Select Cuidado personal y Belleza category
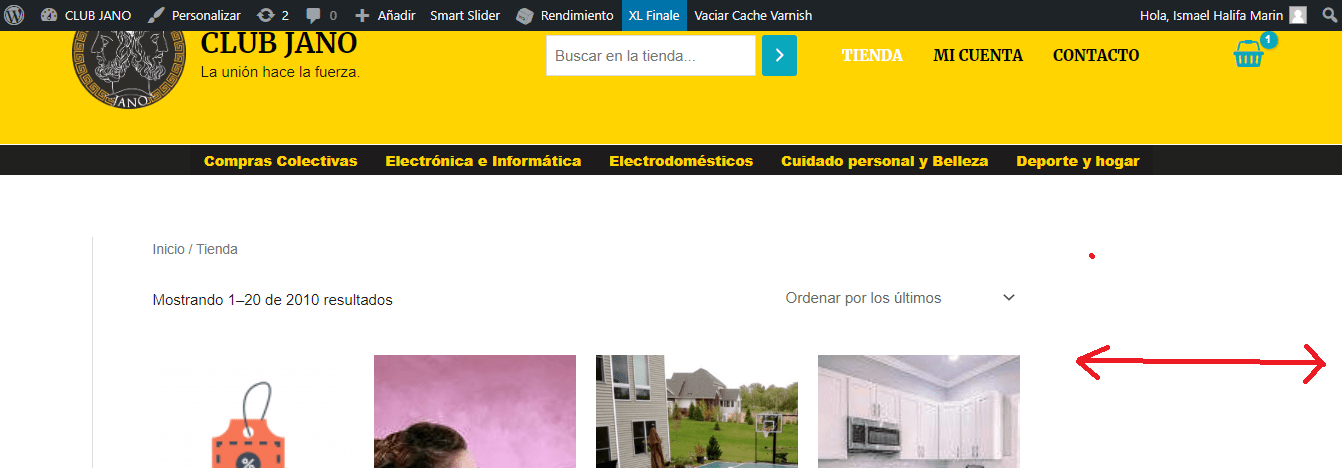1342x468 pixels. pos(885,161)
